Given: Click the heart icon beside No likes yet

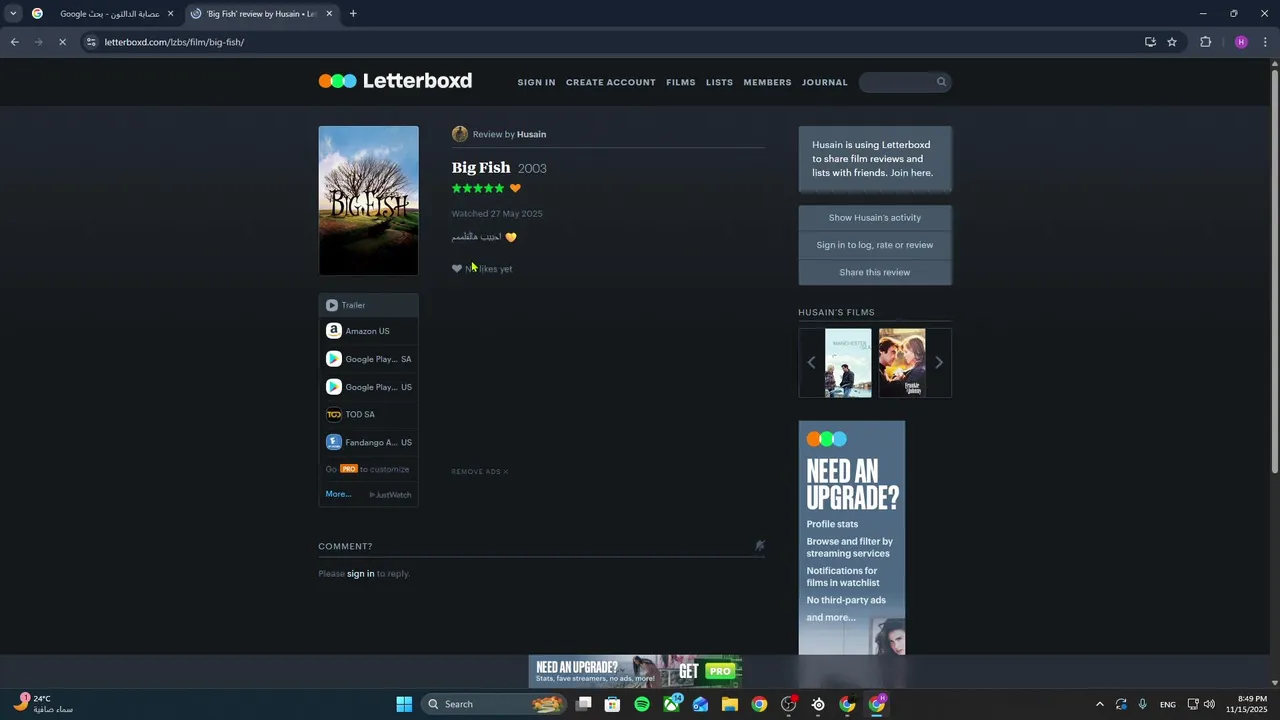Looking at the screenshot, I should pos(457,268).
